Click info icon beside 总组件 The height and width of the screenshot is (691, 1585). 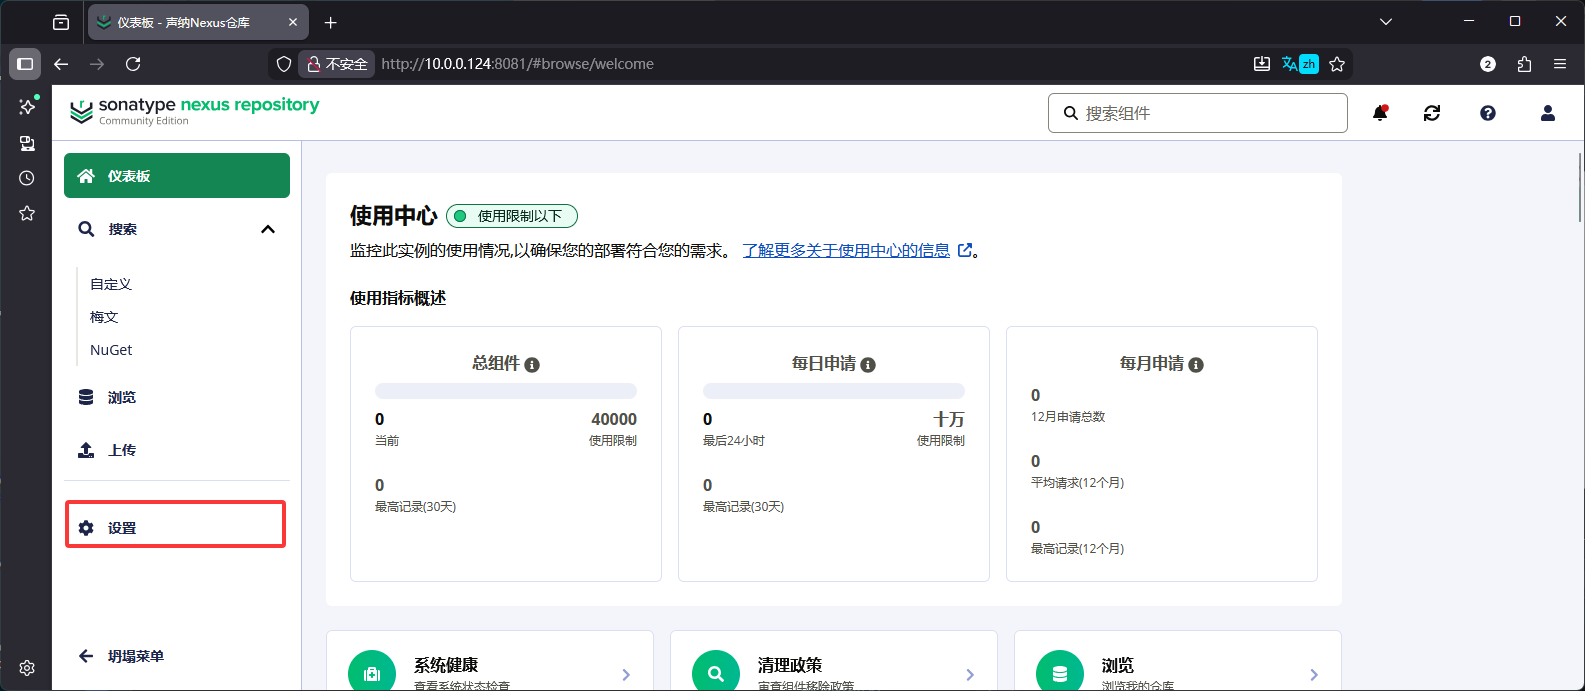tap(532, 365)
